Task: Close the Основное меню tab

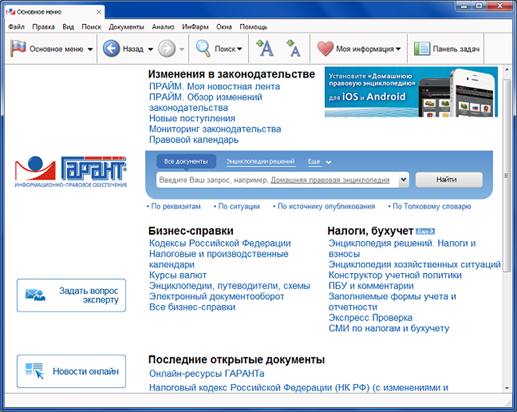Action: point(99,12)
